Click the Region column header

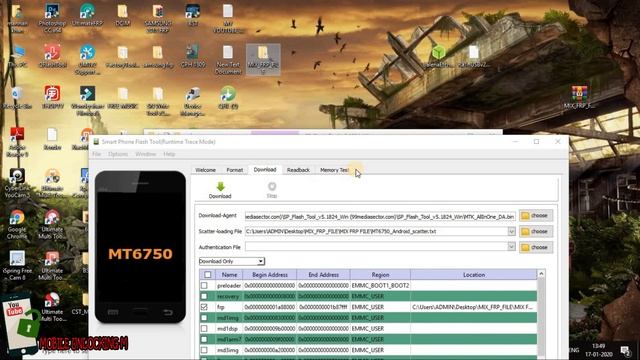[380, 275]
